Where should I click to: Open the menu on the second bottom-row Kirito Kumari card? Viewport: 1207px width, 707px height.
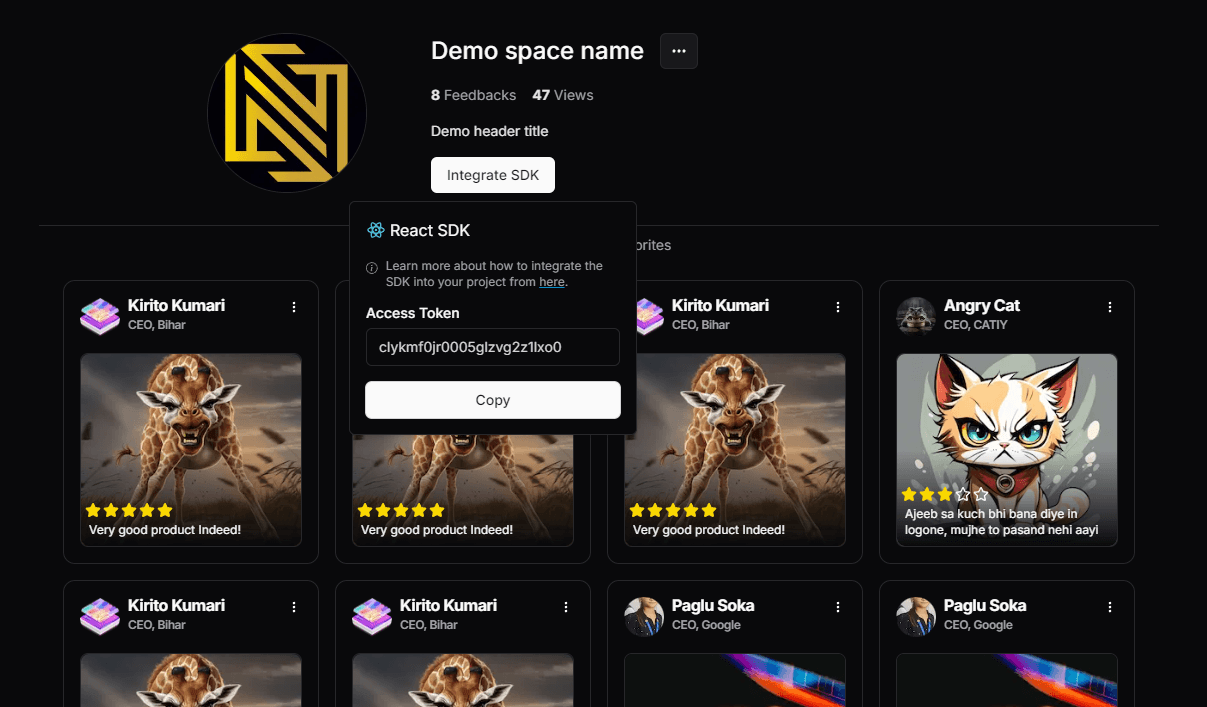pyautogui.click(x=566, y=607)
